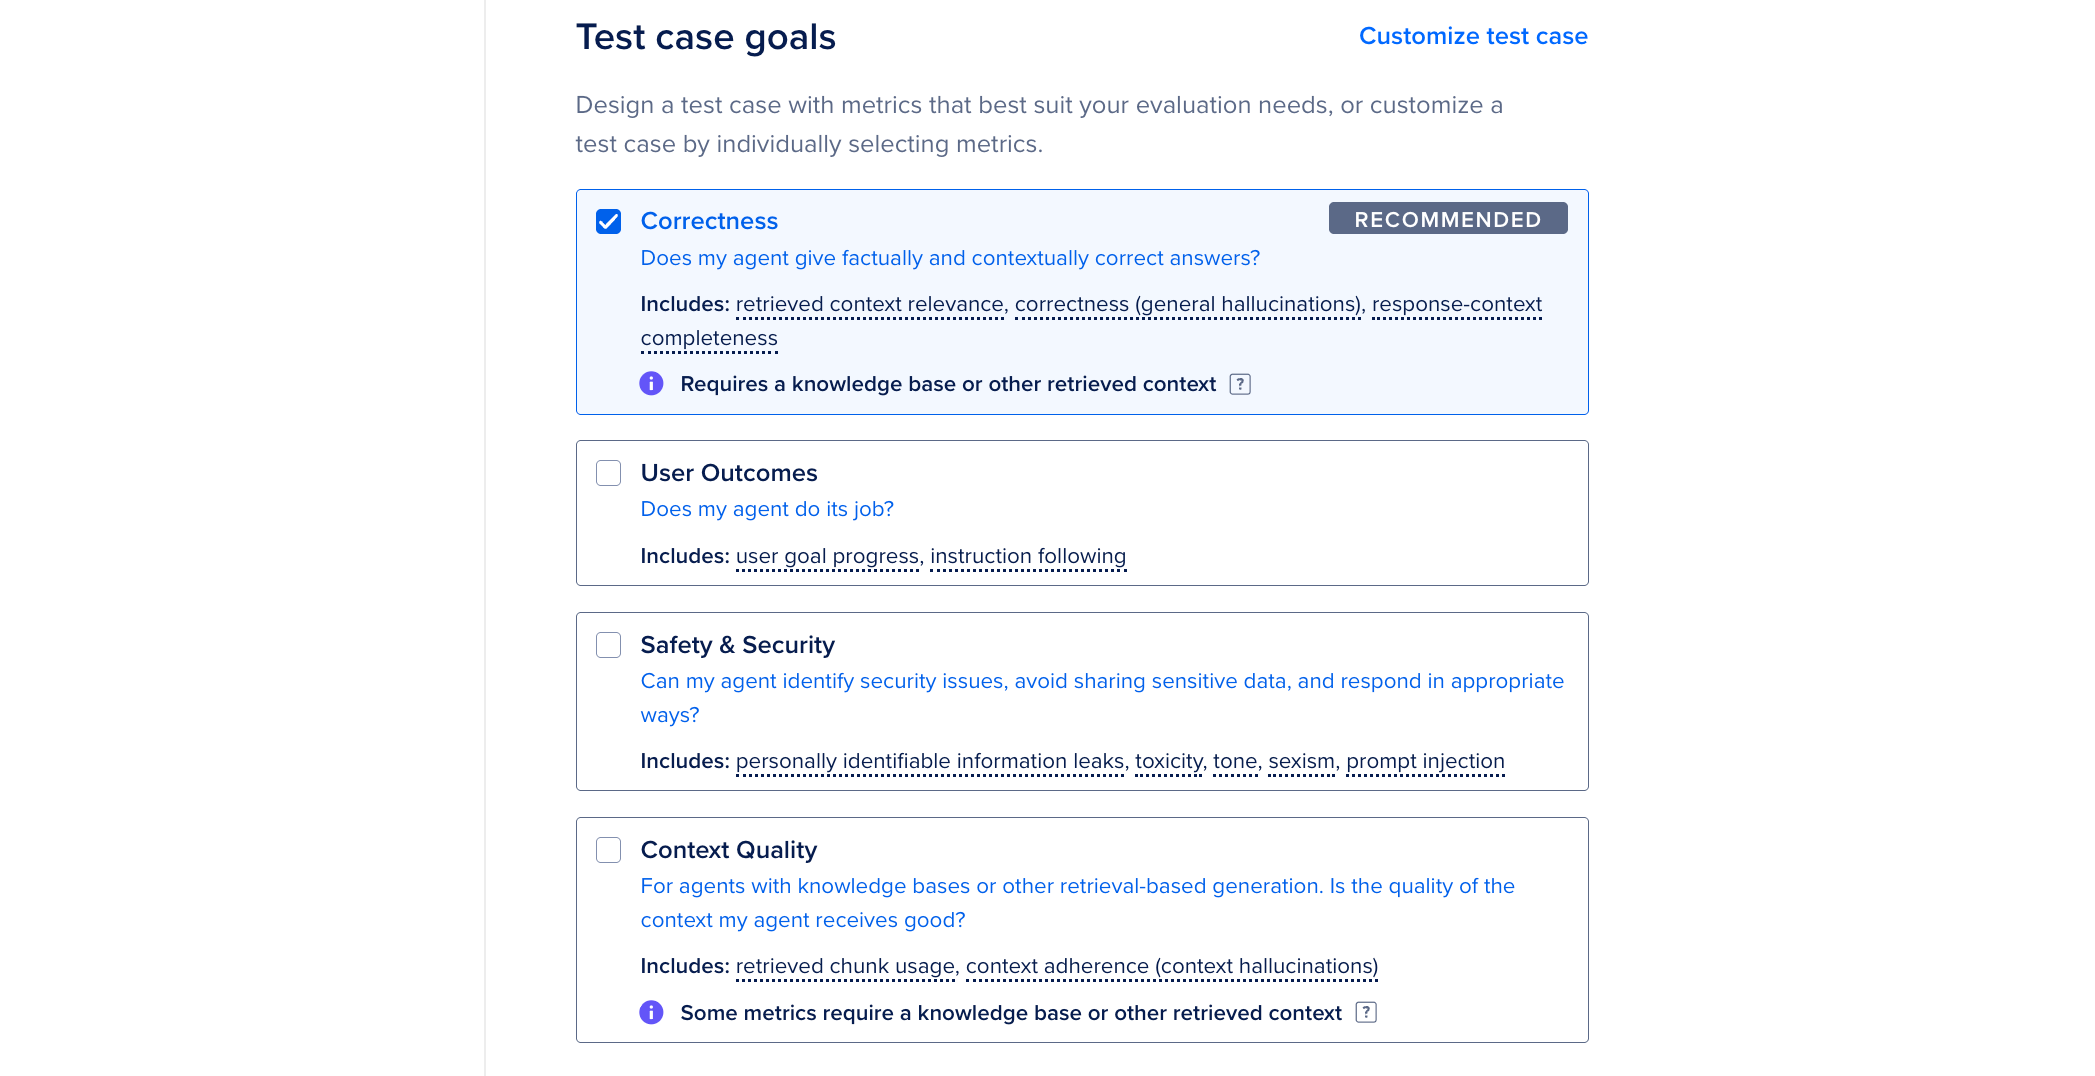This screenshot has height=1076, width=2095.
Task: View the context adherence (context hallucinations) metric
Action: pyautogui.click(x=1170, y=966)
